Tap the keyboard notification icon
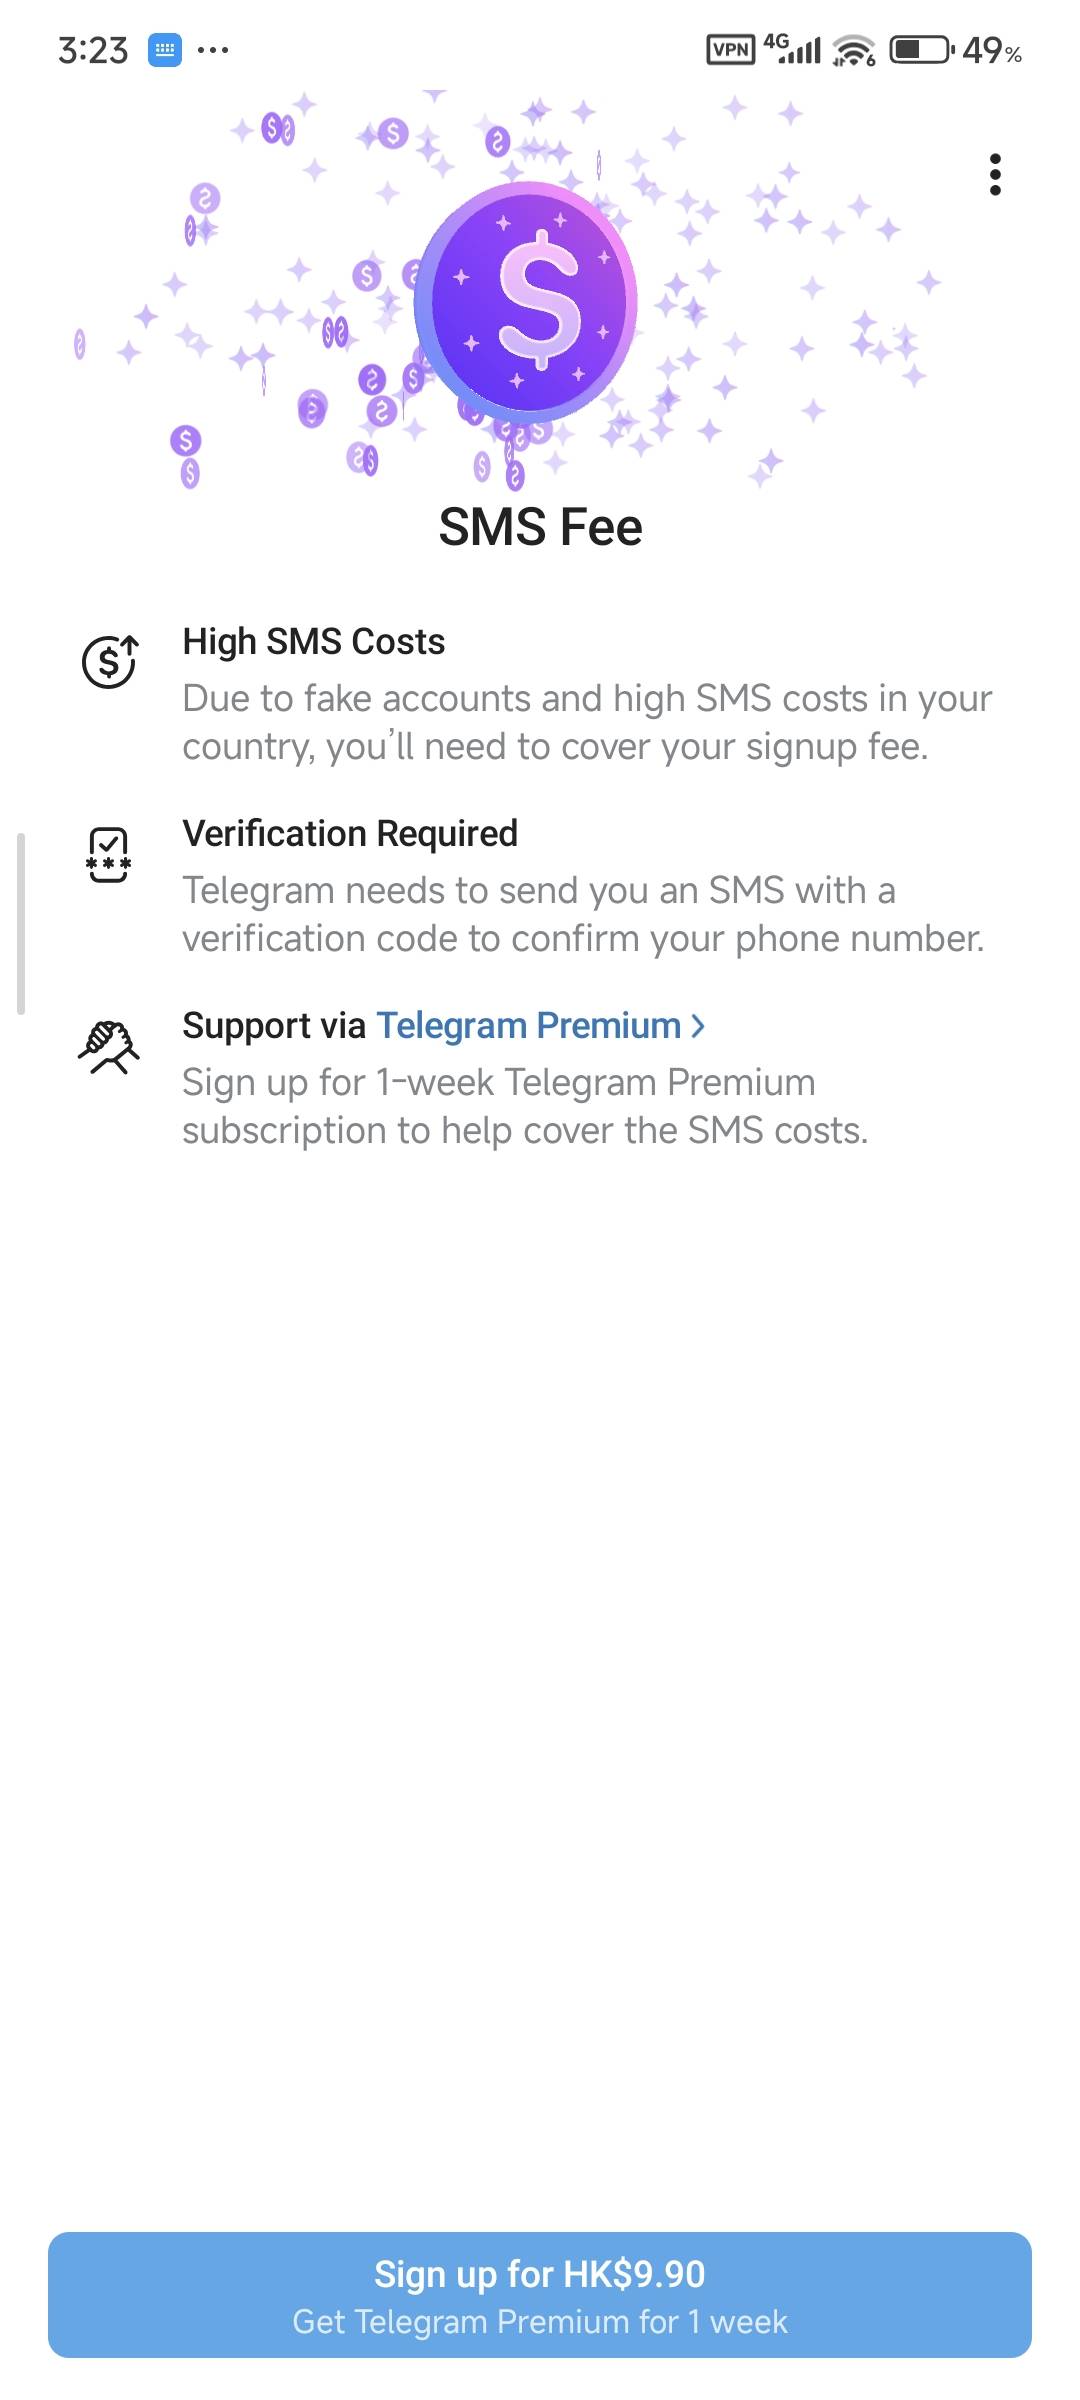Screen dimensions: 1080x2400 [165, 49]
